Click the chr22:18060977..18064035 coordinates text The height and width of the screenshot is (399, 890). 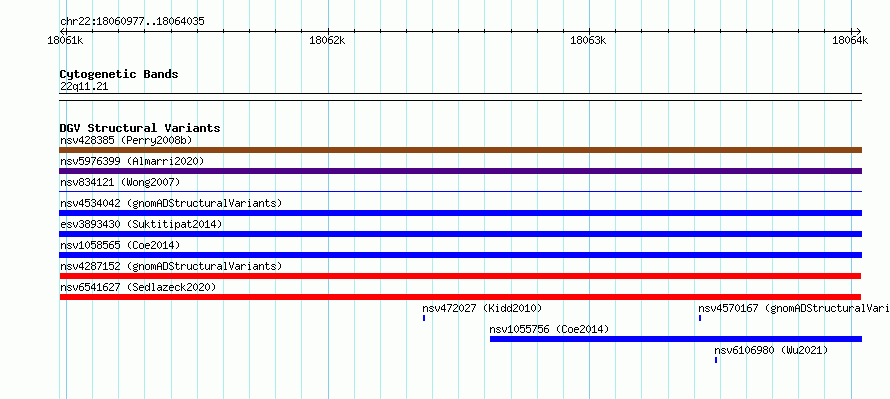tap(132, 22)
